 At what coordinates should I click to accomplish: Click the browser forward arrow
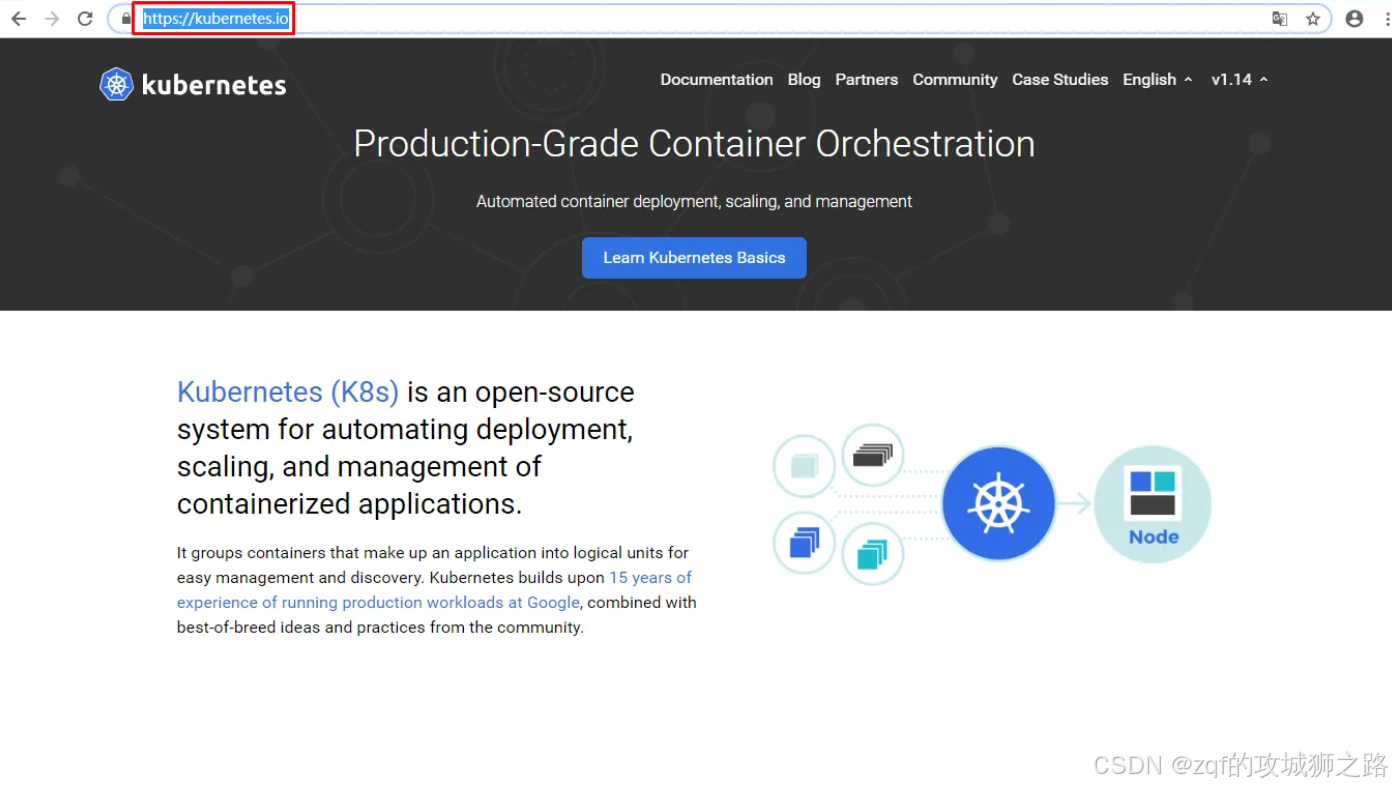tap(52, 19)
